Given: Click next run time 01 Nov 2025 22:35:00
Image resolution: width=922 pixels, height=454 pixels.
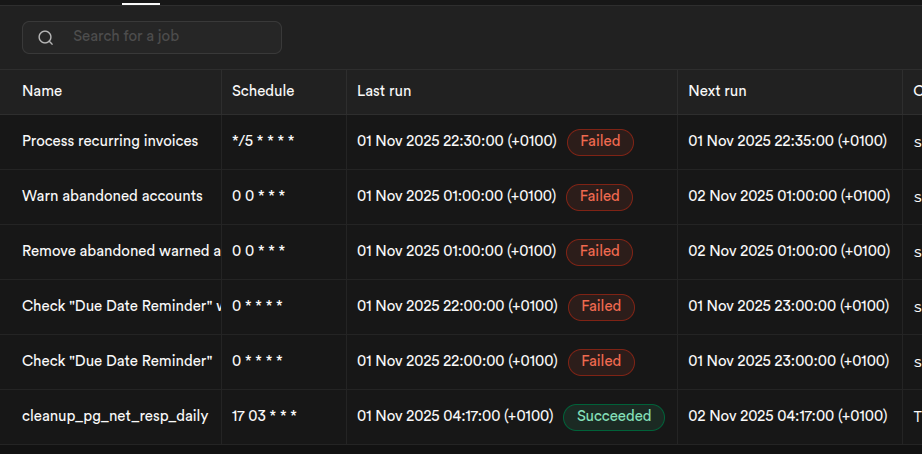Looking at the screenshot, I should (x=788, y=141).
